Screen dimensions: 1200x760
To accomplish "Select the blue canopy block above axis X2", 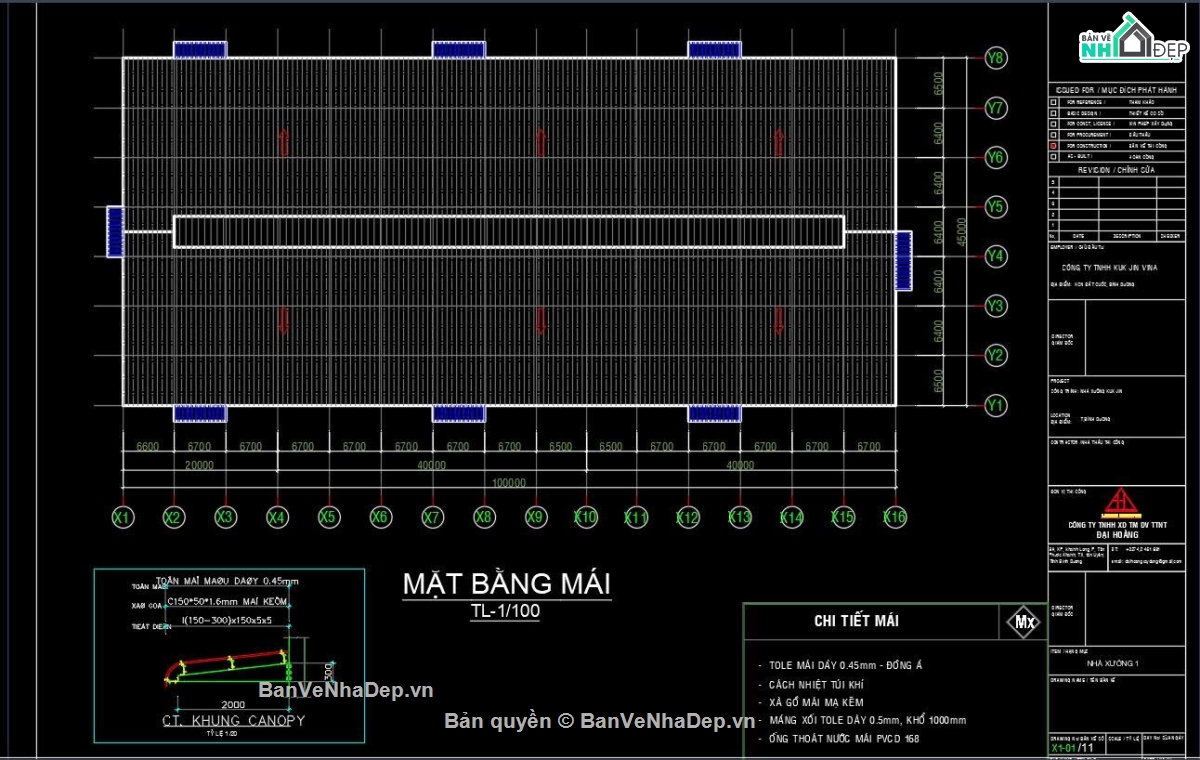I will click(x=200, y=49).
